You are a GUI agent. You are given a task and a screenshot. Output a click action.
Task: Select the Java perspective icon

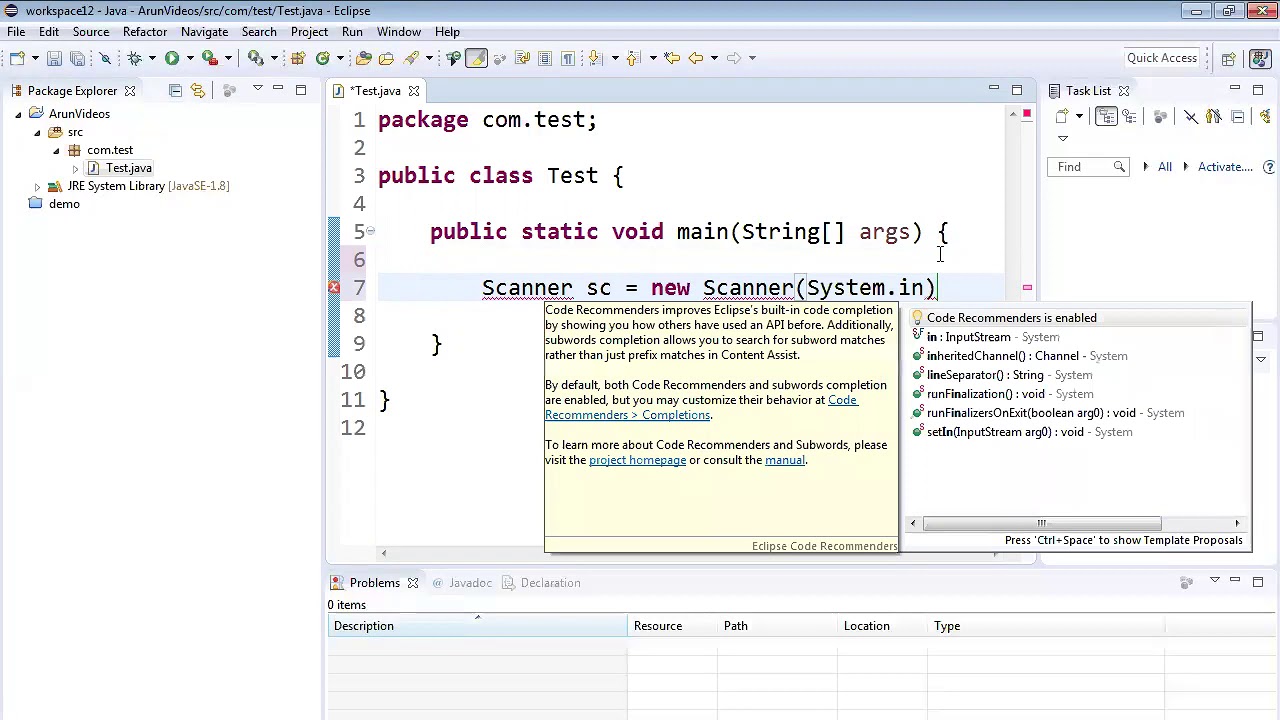click(1259, 58)
